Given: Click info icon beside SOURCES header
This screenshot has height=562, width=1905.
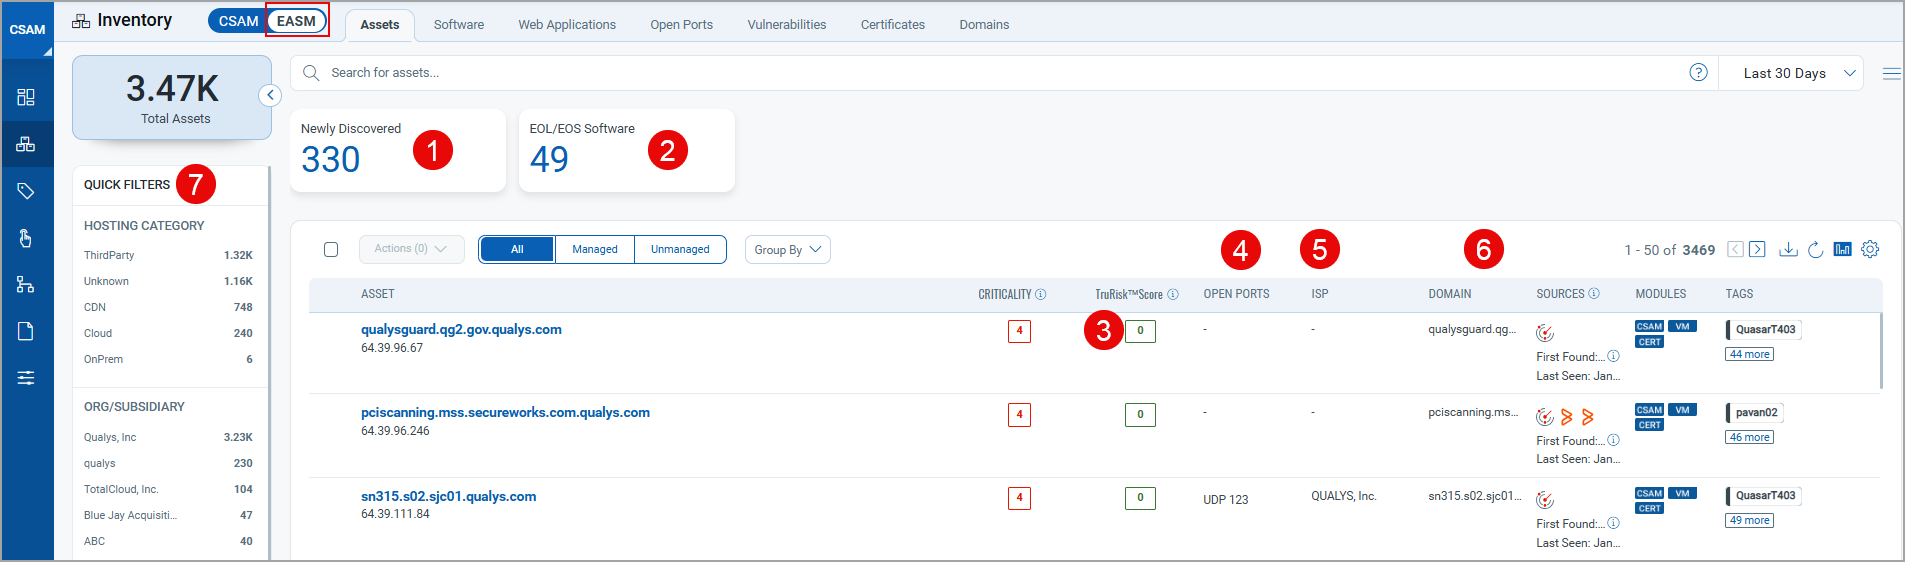Looking at the screenshot, I should (1594, 293).
